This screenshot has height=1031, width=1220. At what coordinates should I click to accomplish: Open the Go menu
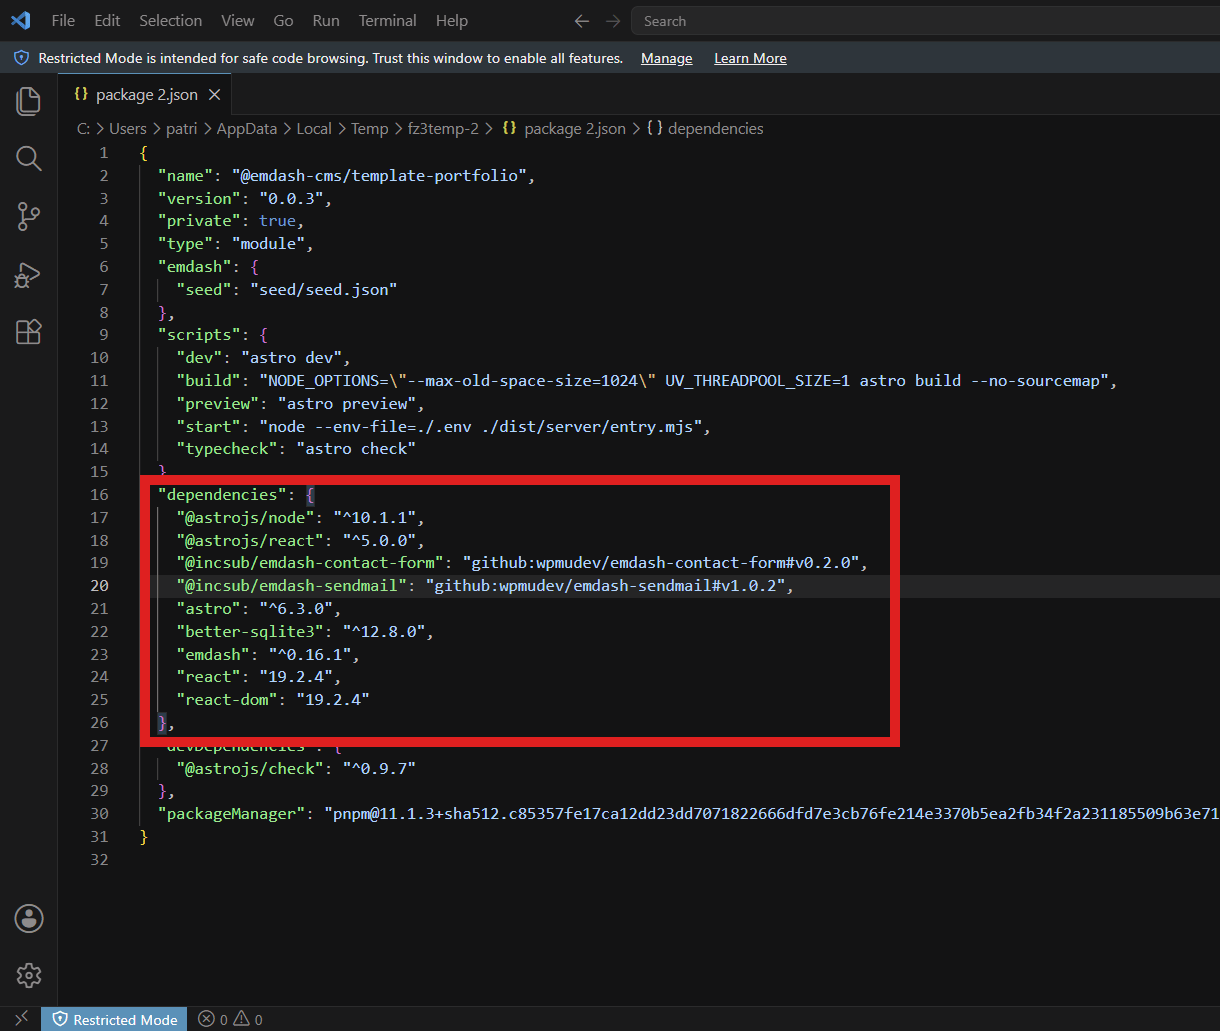coord(283,21)
